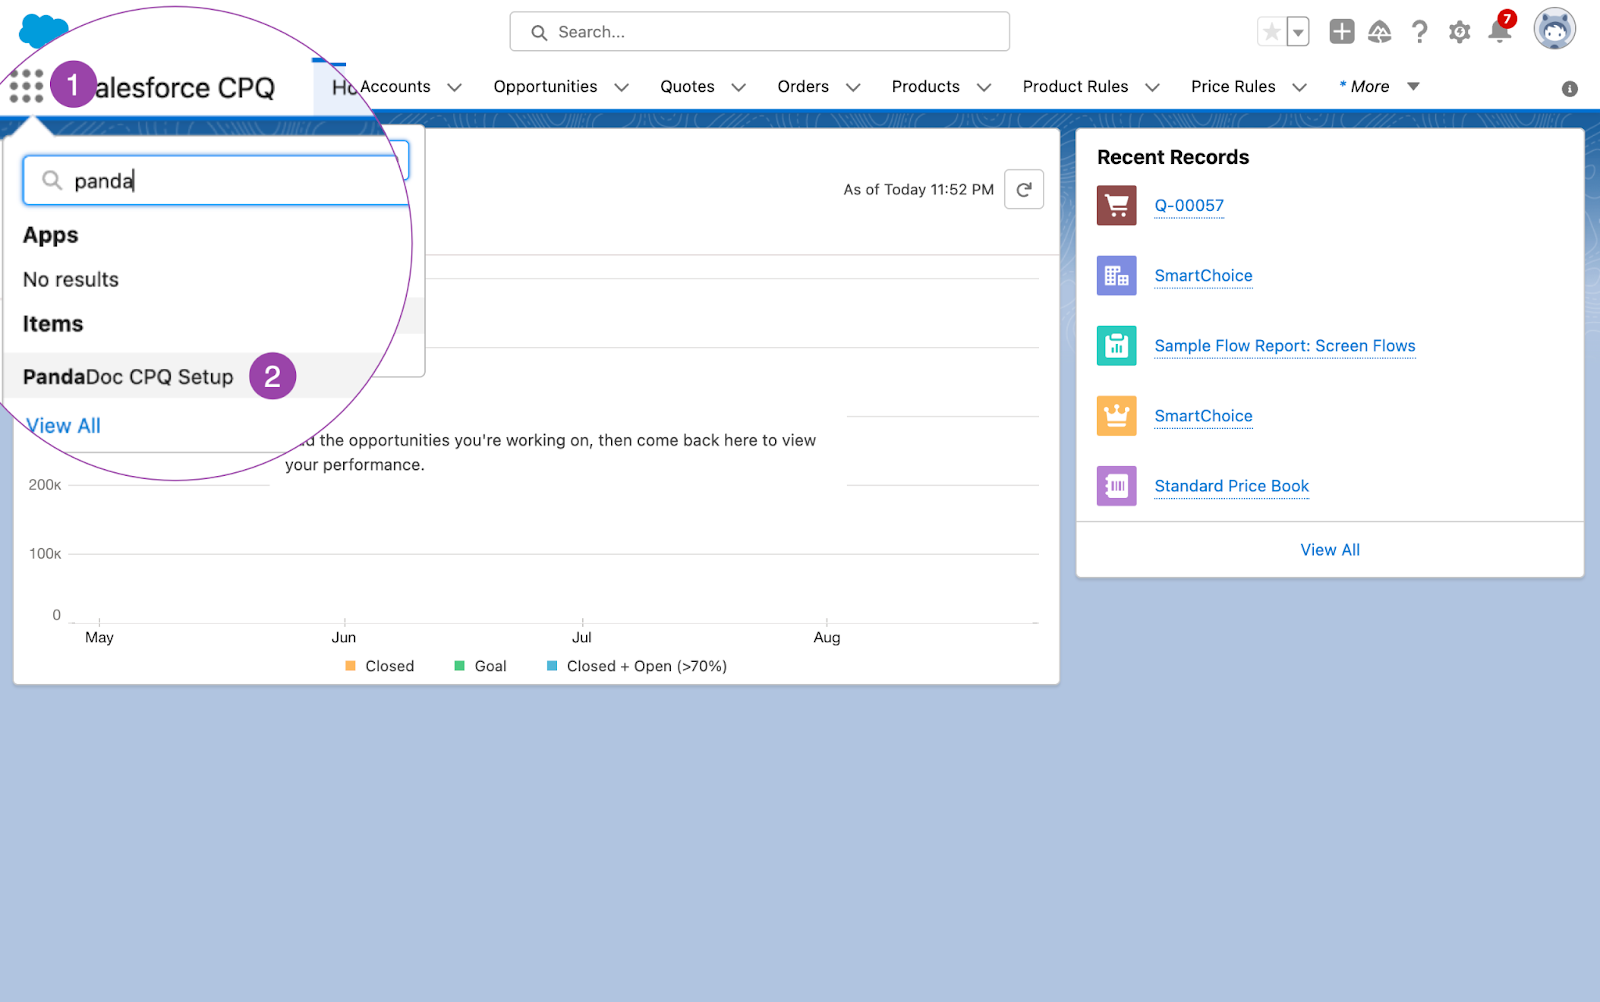Open the SmartChoice opportunity link

tap(1203, 416)
